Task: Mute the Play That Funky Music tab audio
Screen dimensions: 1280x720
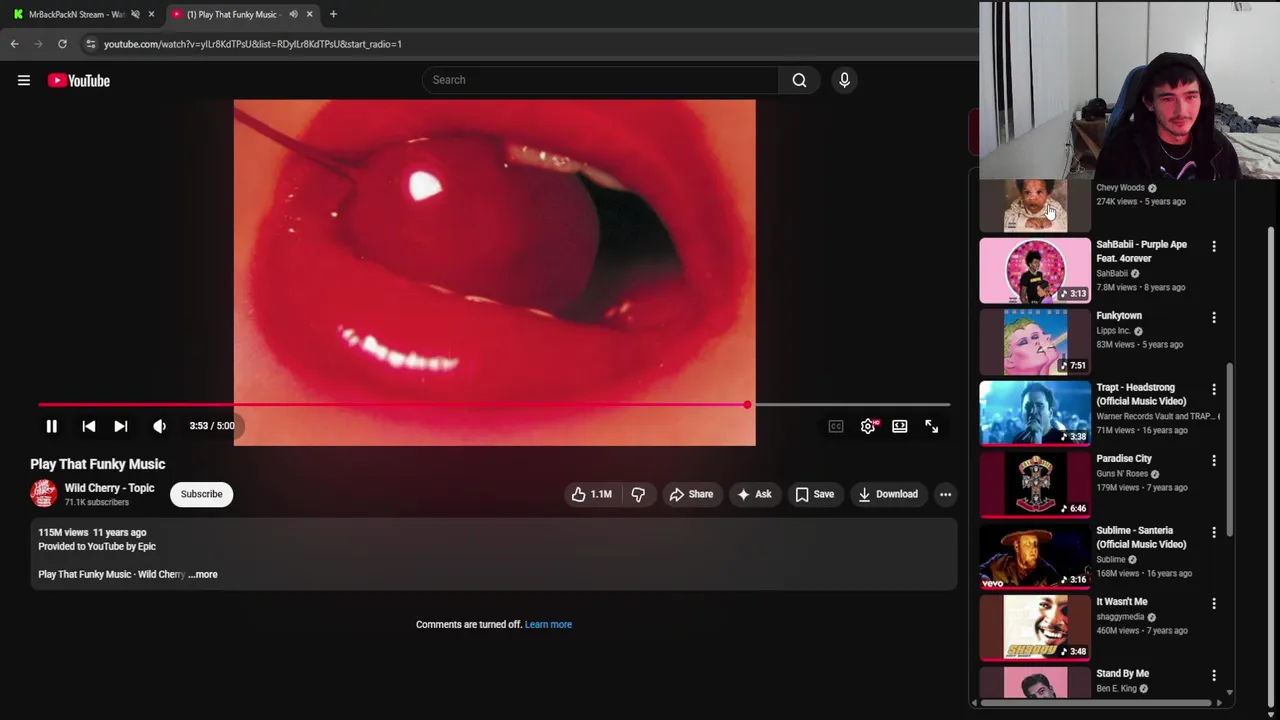Action: pyautogui.click(x=293, y=14)
